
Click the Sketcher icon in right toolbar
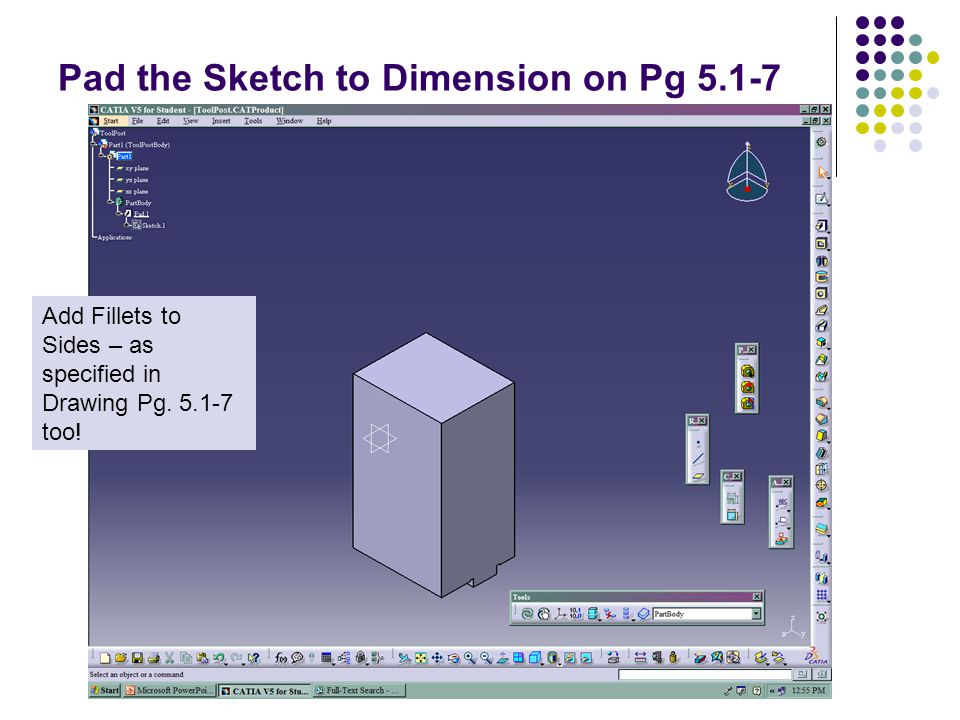pos(822,198)
